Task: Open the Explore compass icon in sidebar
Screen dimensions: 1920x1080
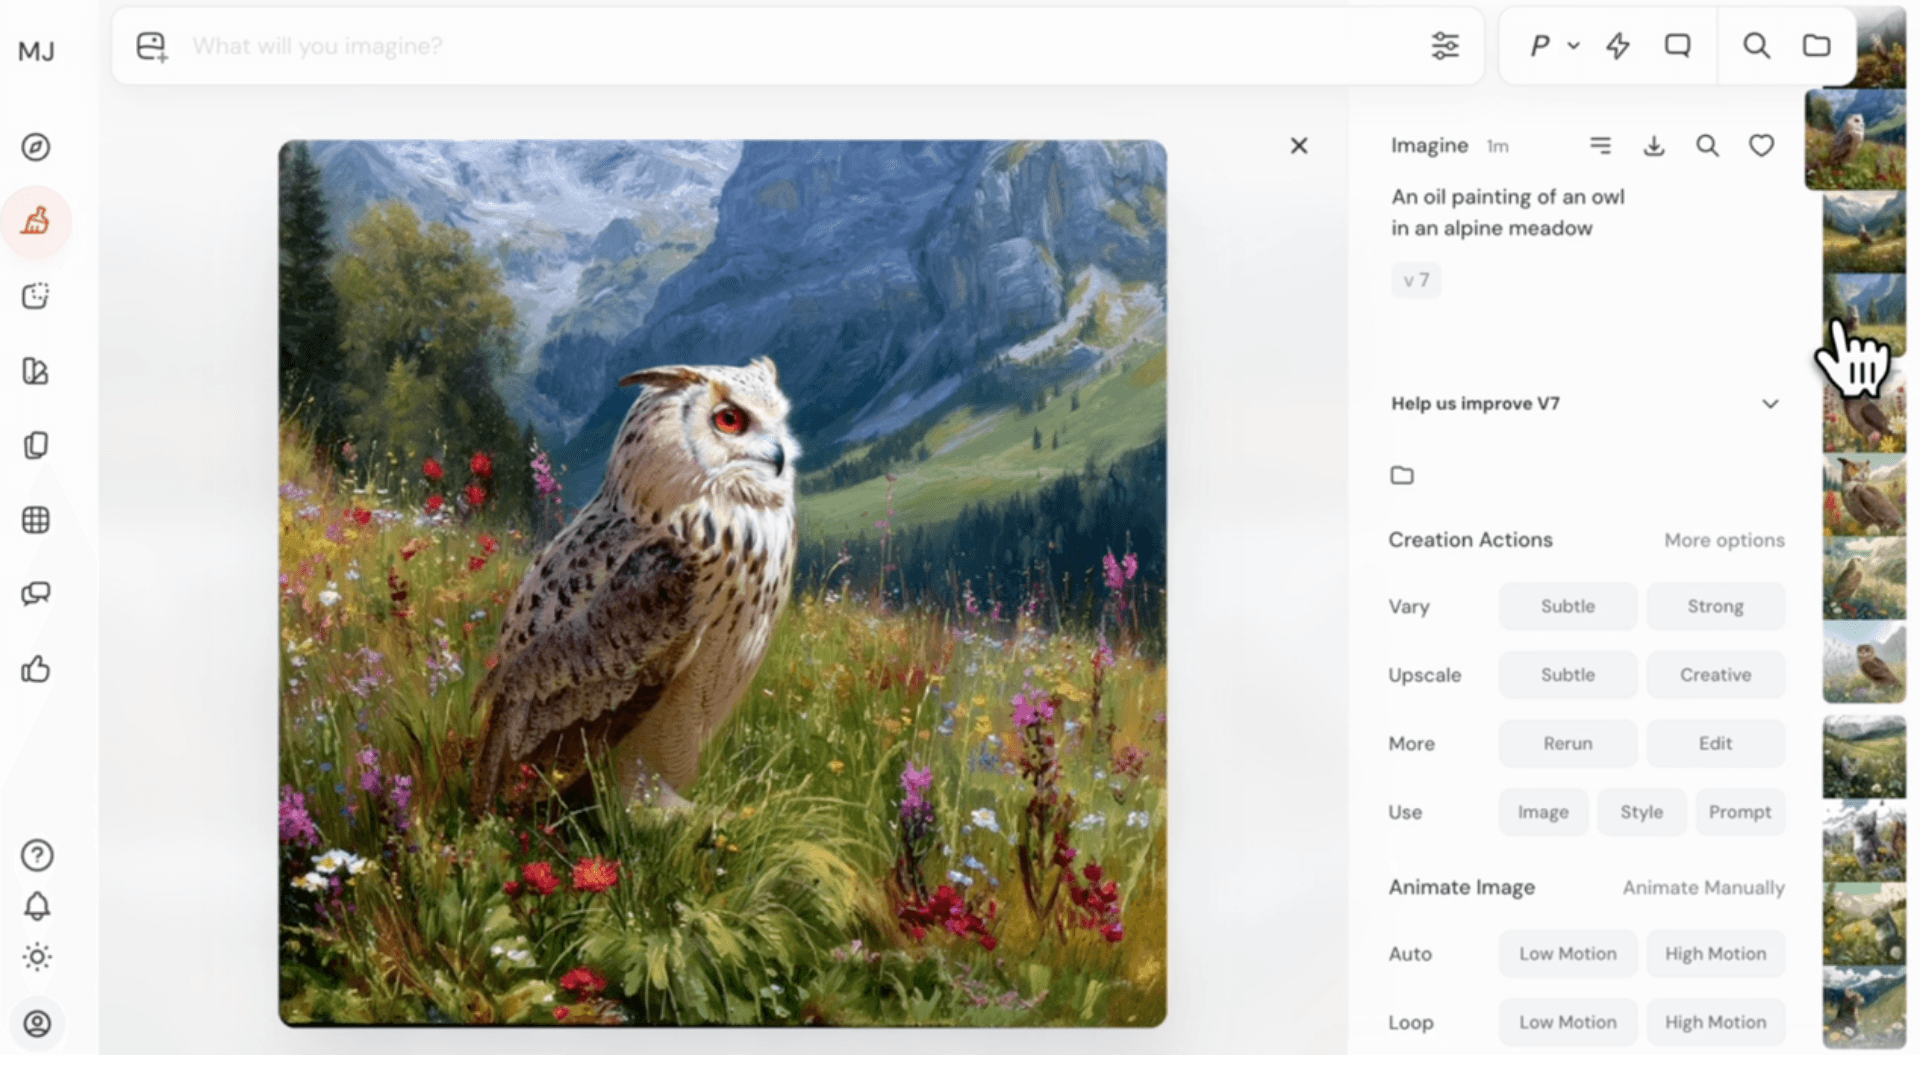Action: (x=36, y=147)
